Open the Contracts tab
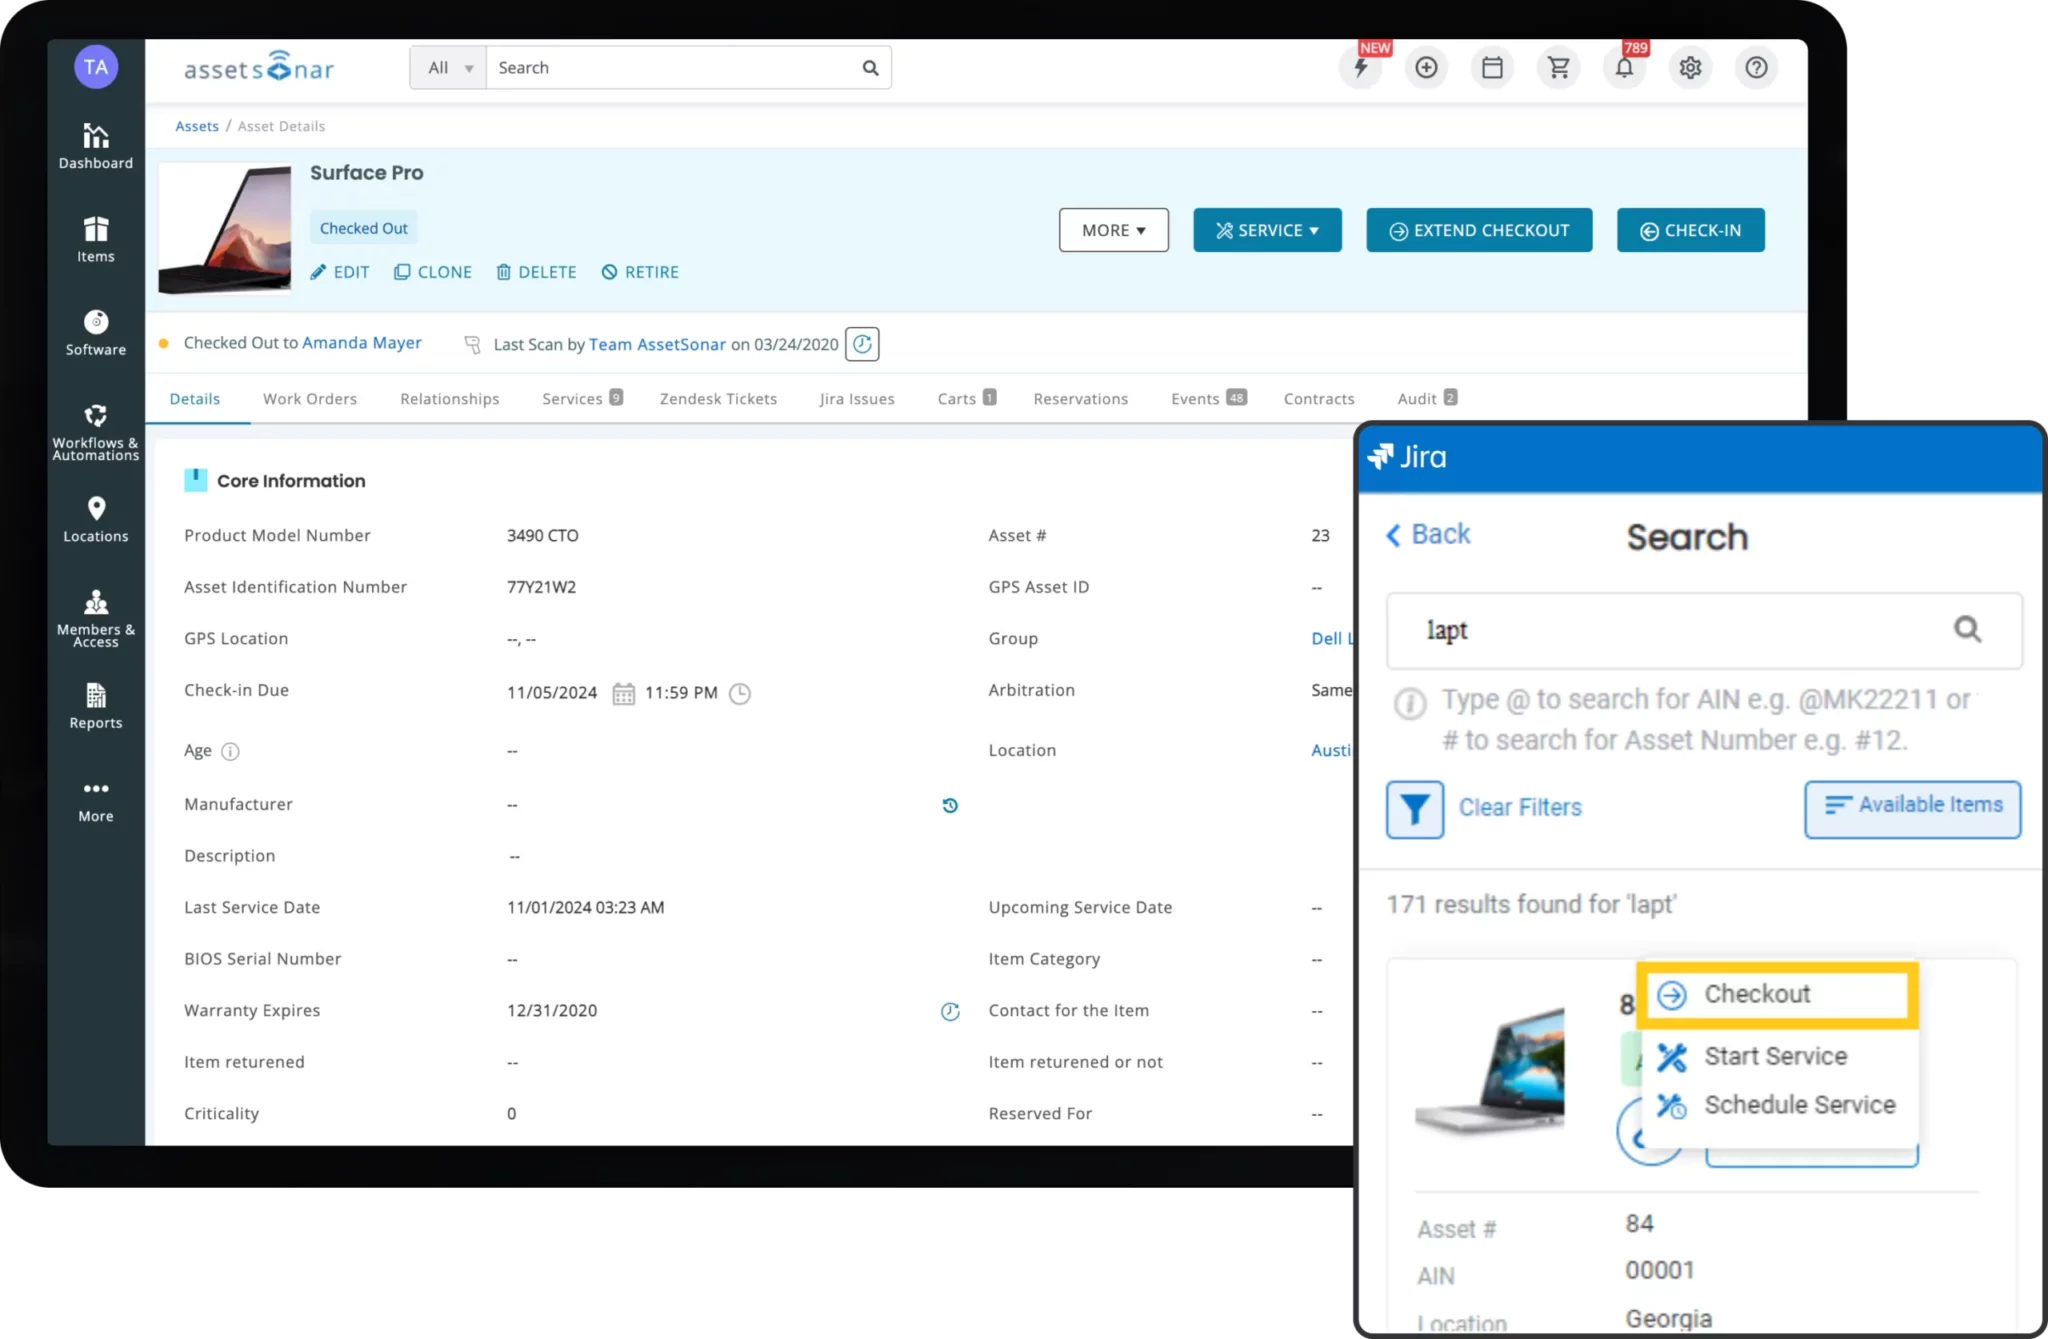2048x1339 pixels. click(x=1319, y=399)
